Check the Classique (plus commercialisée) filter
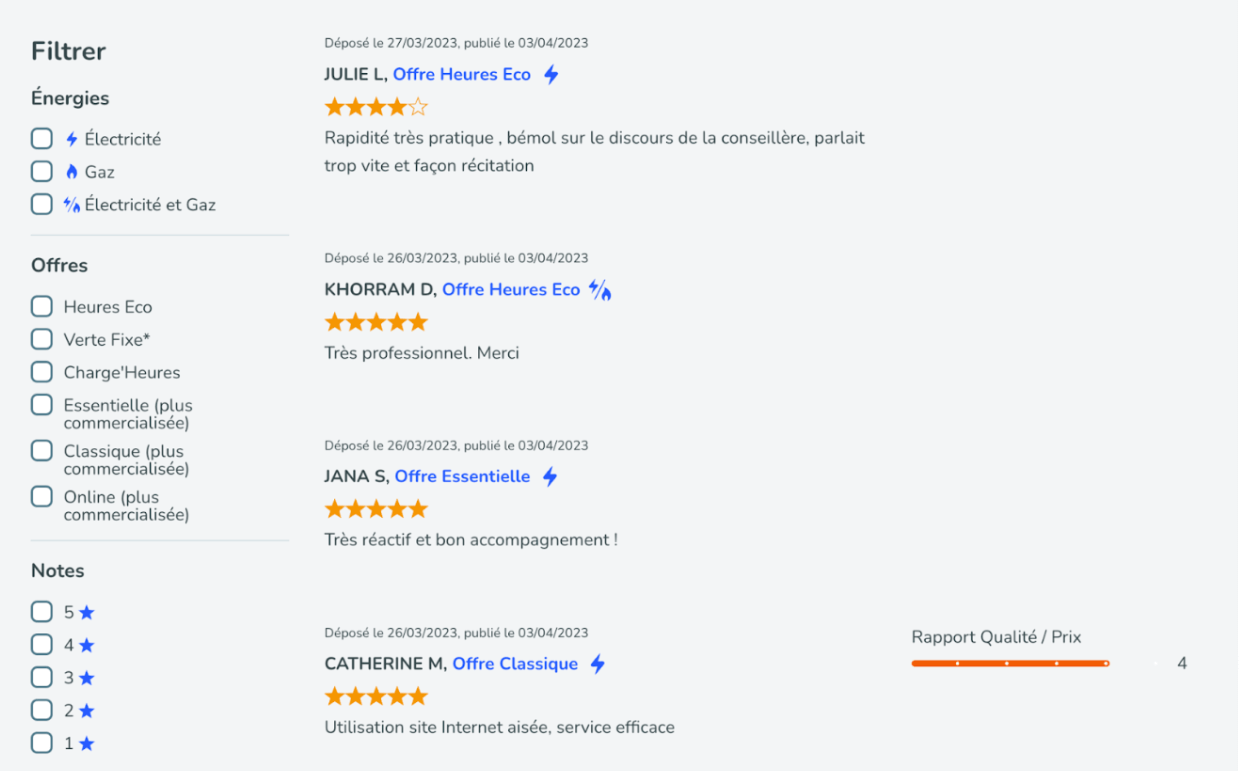This screenshot has width=1239, height=771. point(41,450)
